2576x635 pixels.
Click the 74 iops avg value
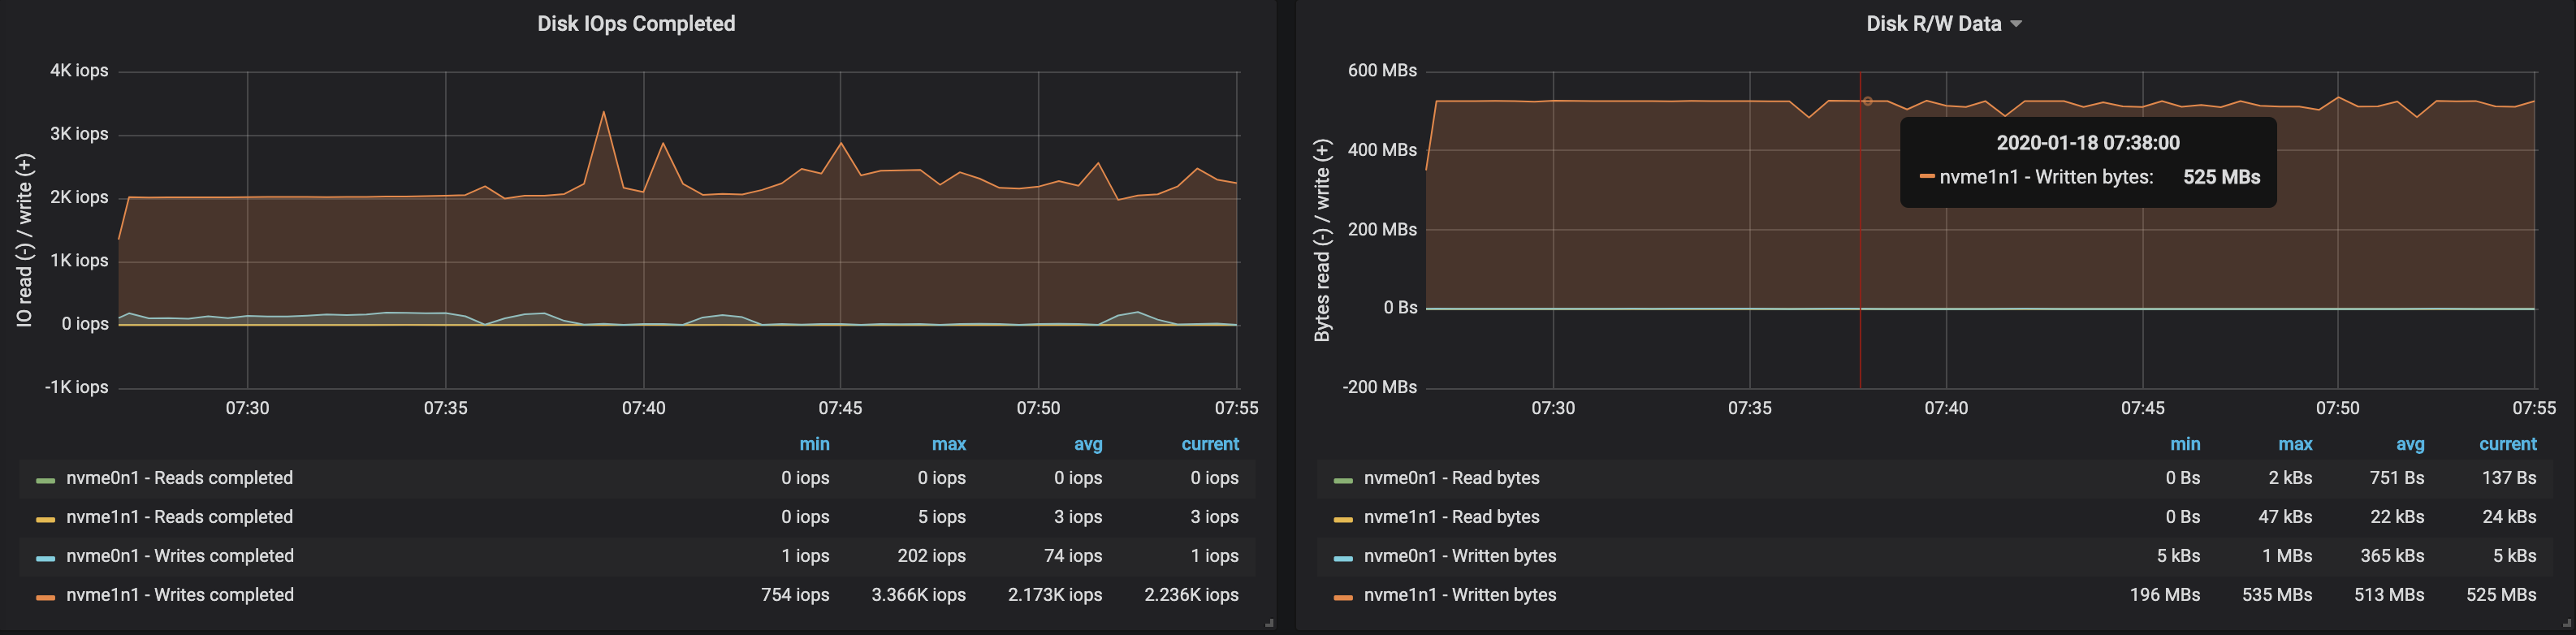click(1073, 556)
